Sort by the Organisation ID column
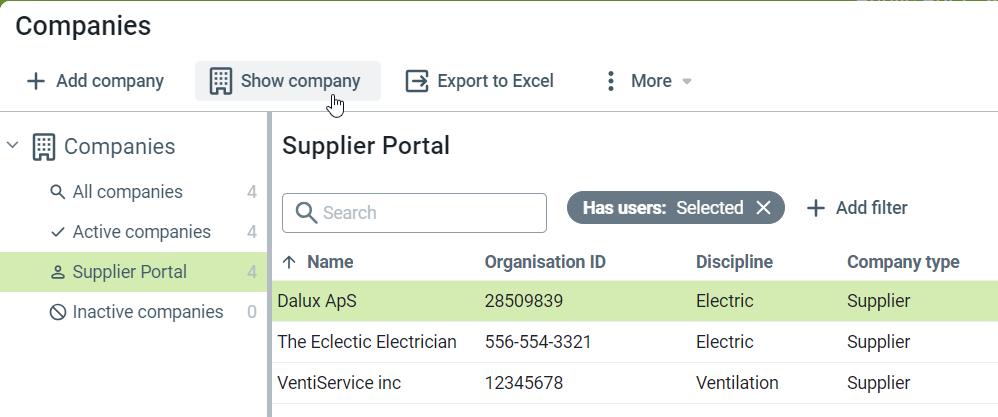Viewport: 998px width, 417px height. (x=545, y=262)
